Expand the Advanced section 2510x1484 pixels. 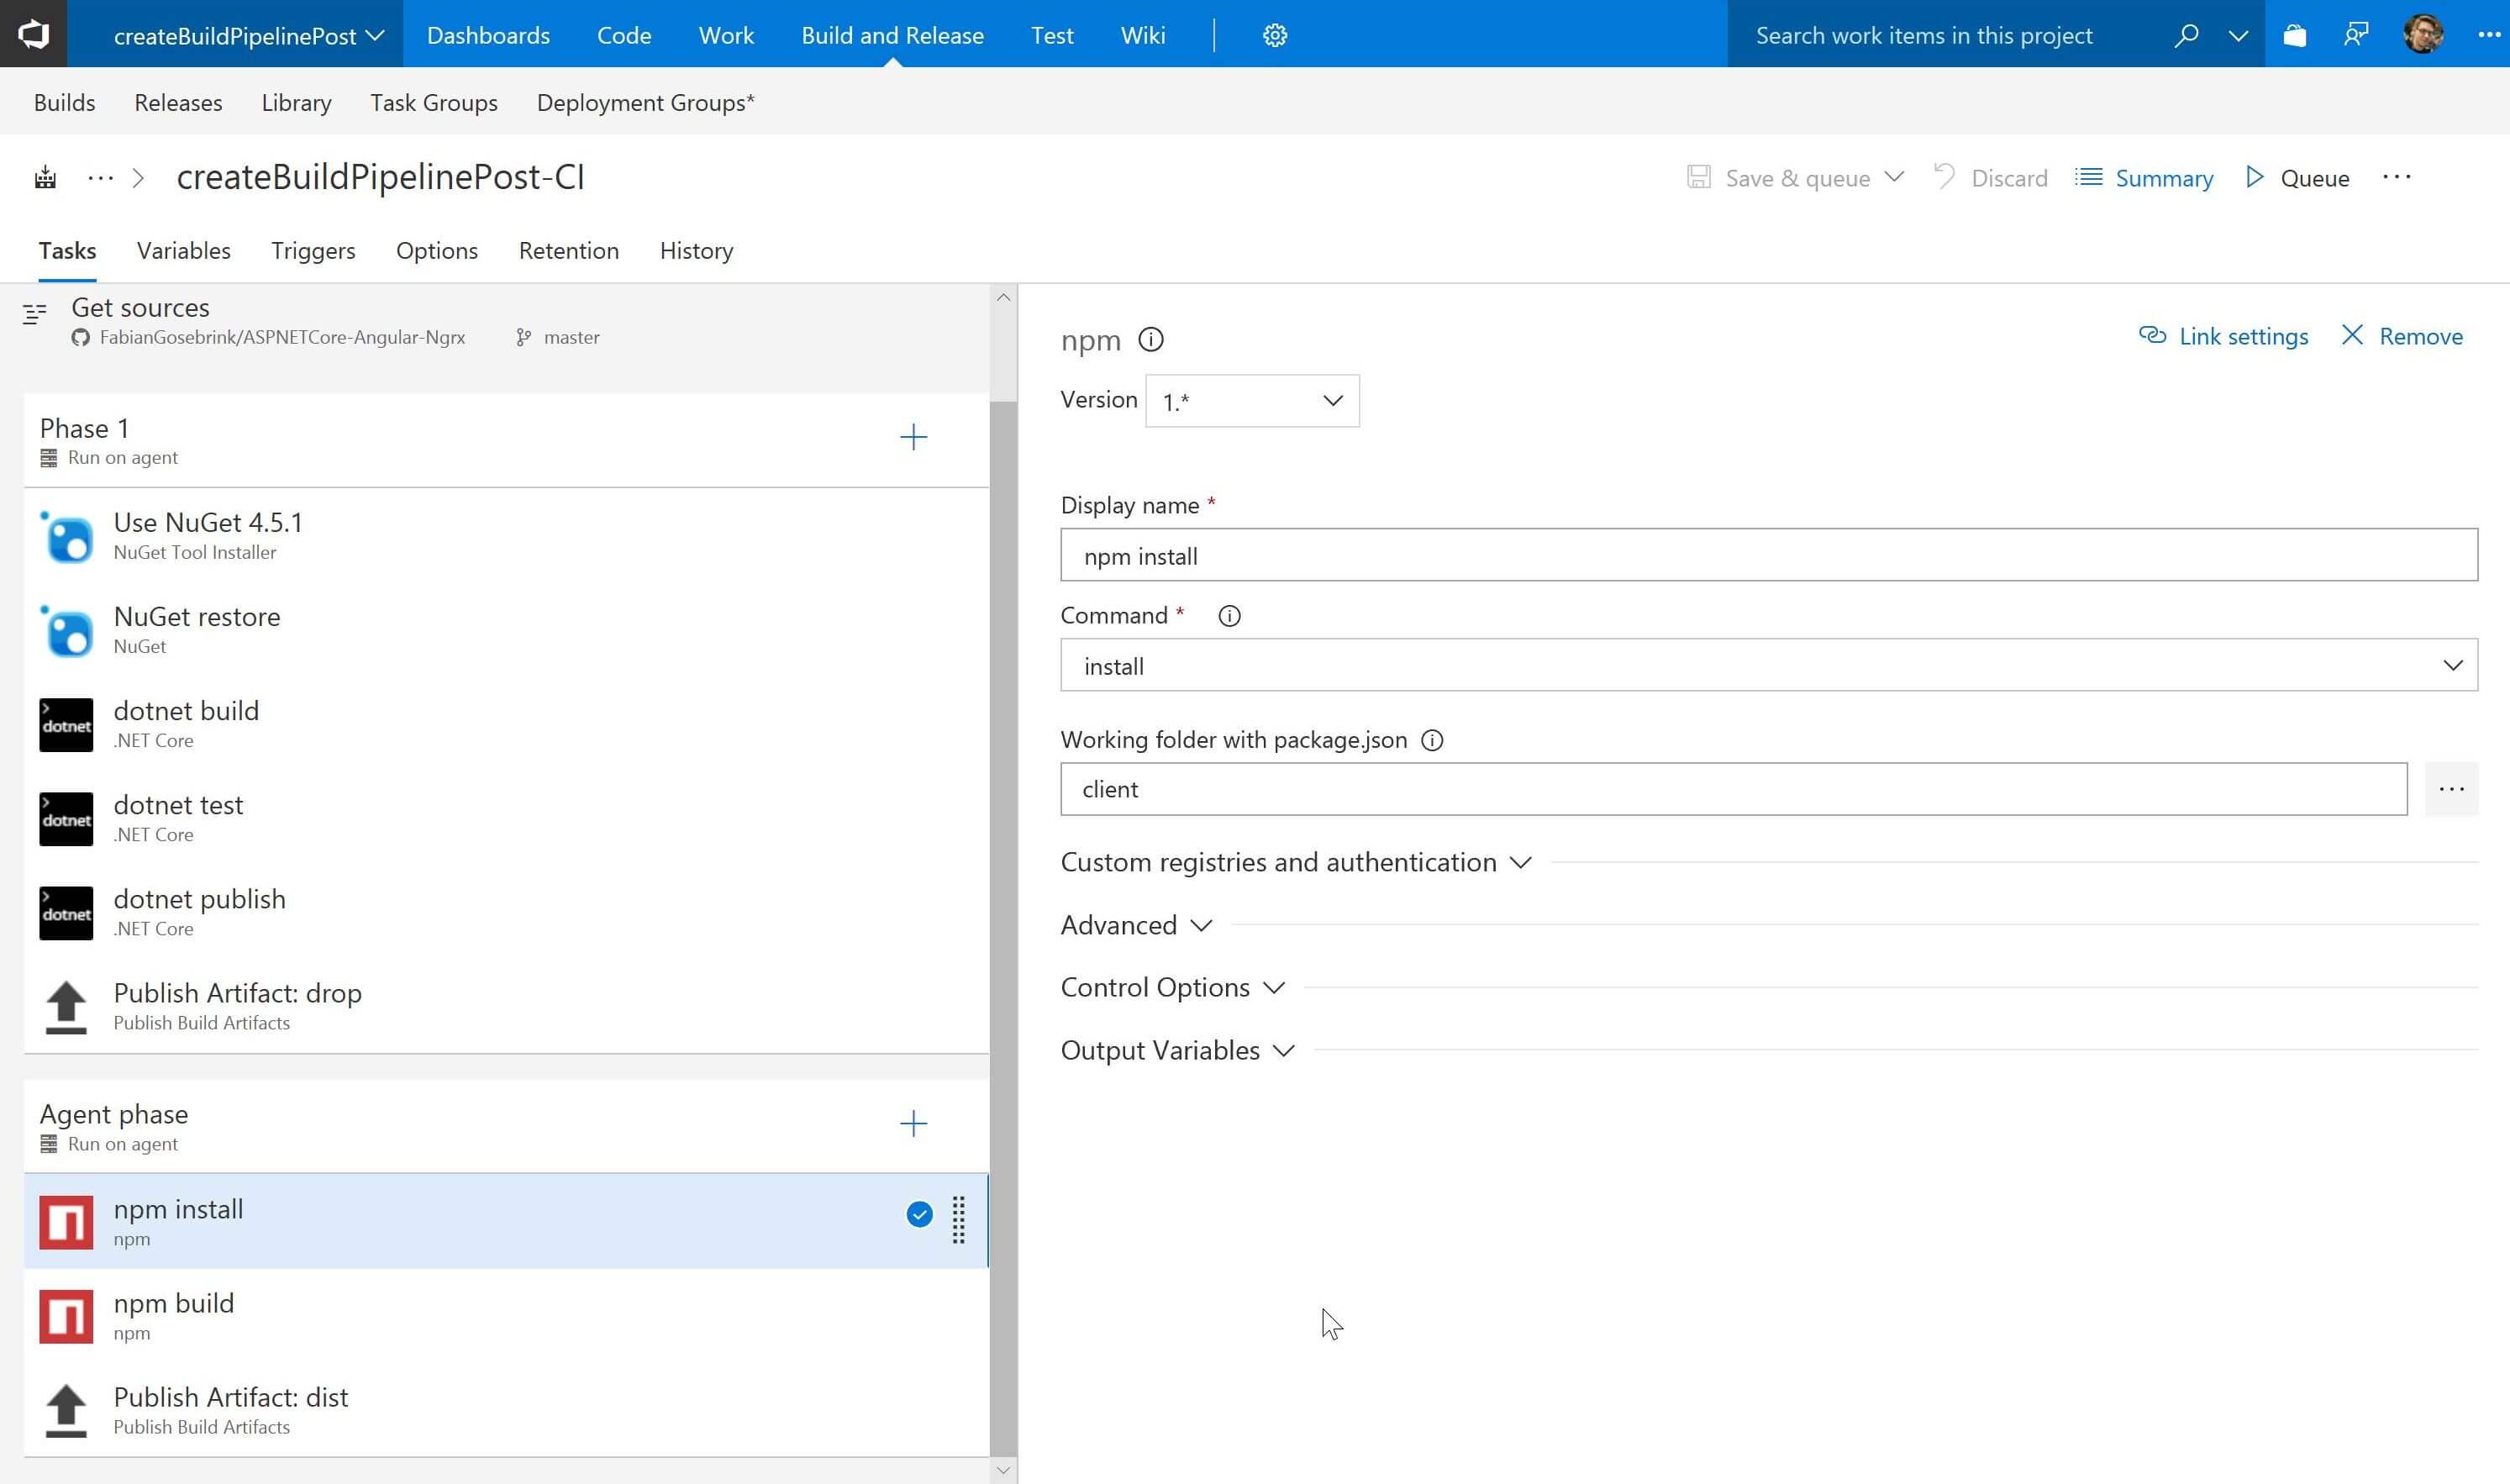point(1136,926)
